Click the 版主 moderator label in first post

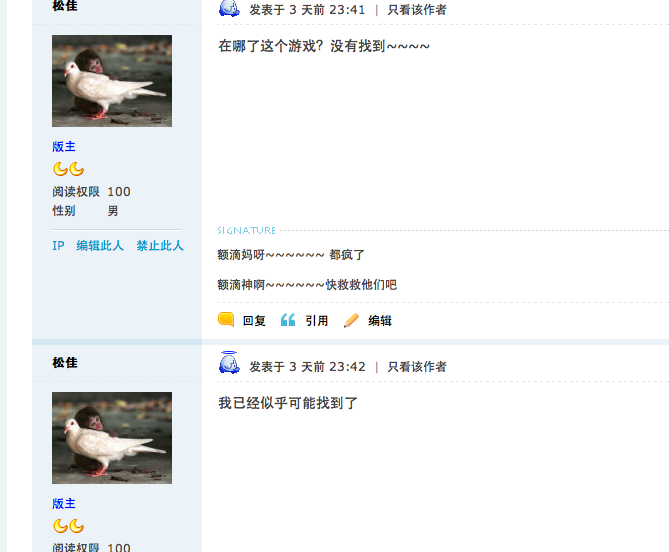click(x=64, y=147)
